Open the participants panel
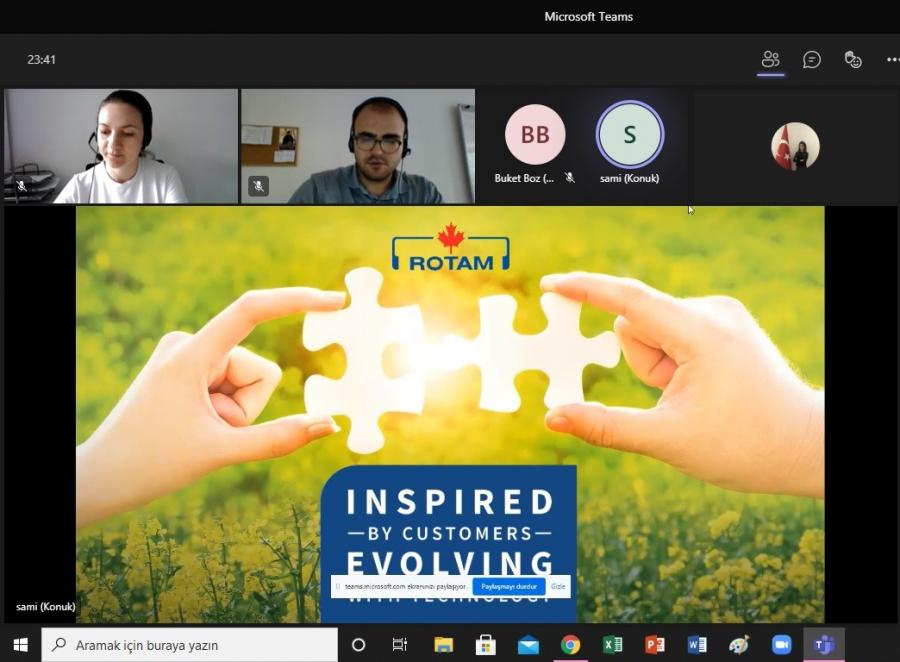The width and height of the screenshot is (900, 662). click(770, 60)
